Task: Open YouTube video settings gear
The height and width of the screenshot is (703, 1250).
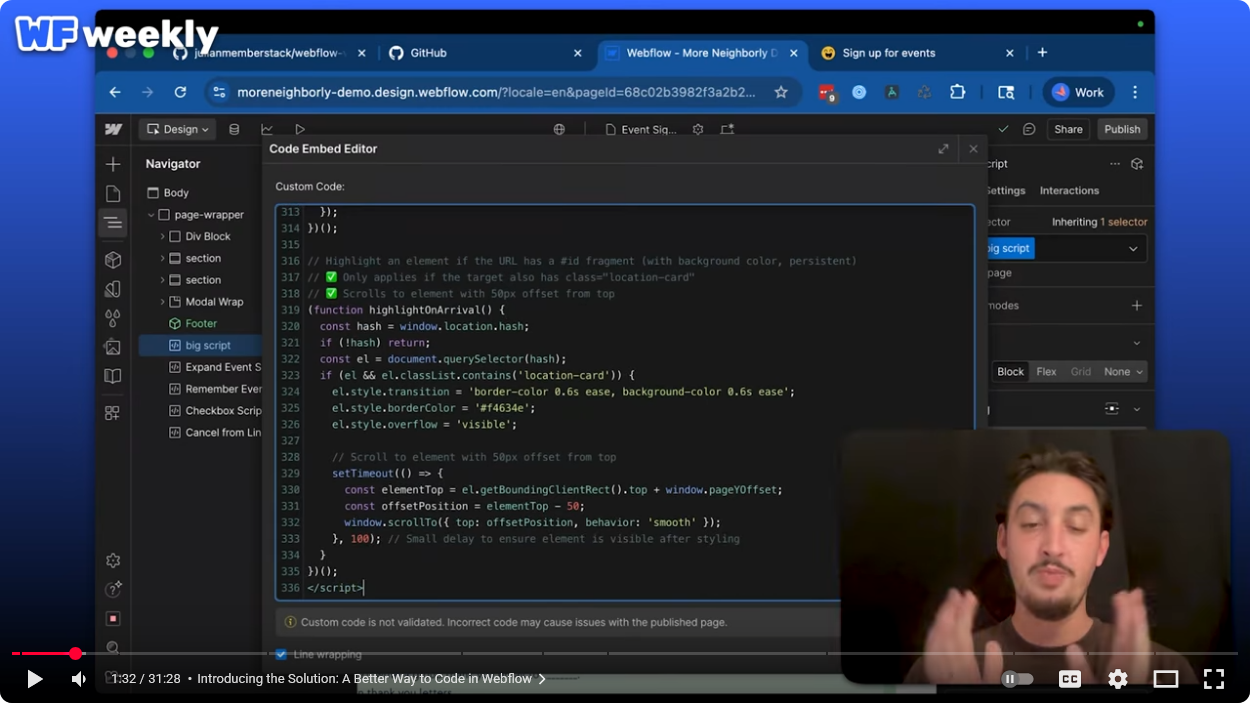Action: click(x=1118, y=679)
